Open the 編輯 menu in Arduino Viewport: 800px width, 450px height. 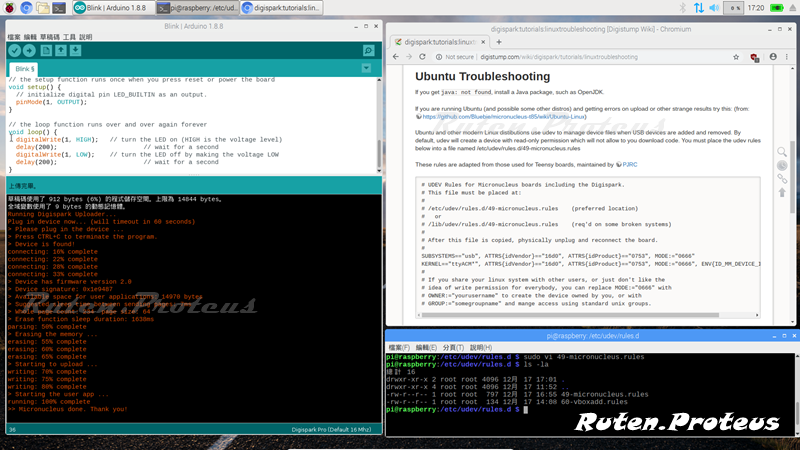[30, 37]
